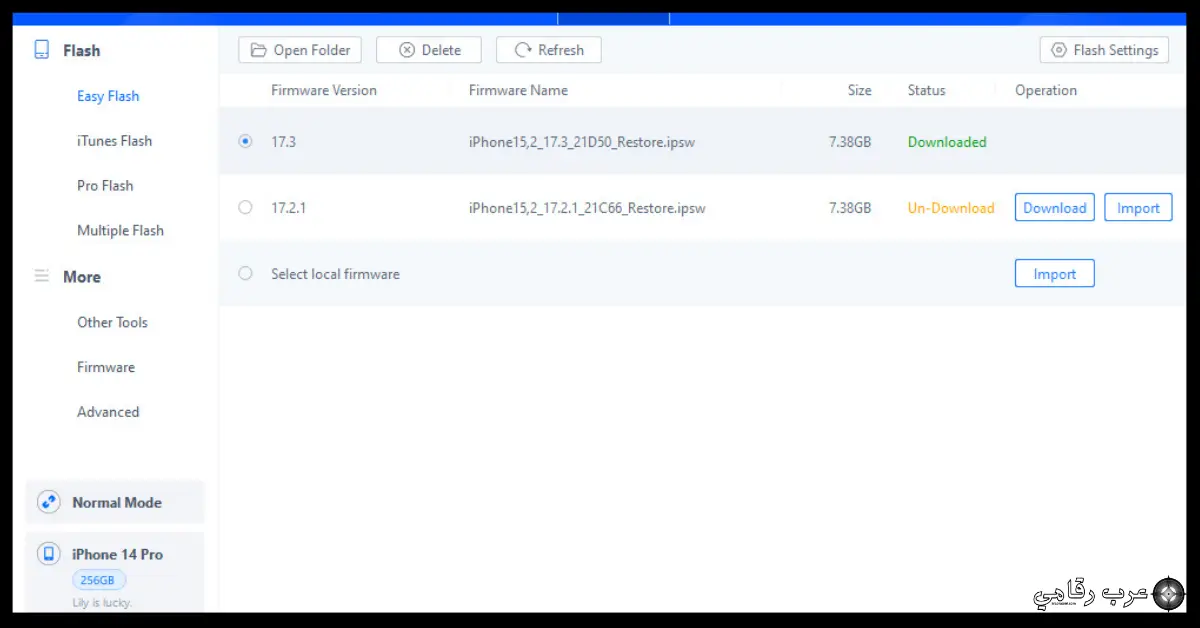Open Pro Flash from the sidebar
The height and width of the screenshot is (628, 1200).
point(104,185)
